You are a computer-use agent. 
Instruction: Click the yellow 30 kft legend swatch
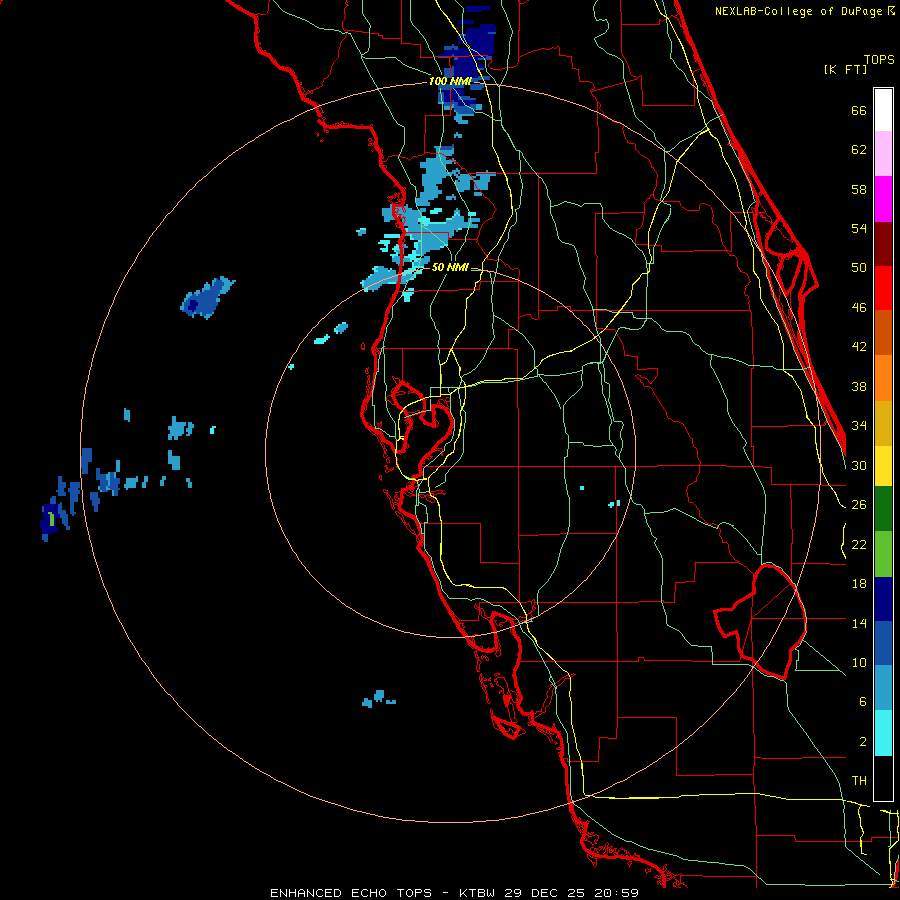(x=883, y=466)
